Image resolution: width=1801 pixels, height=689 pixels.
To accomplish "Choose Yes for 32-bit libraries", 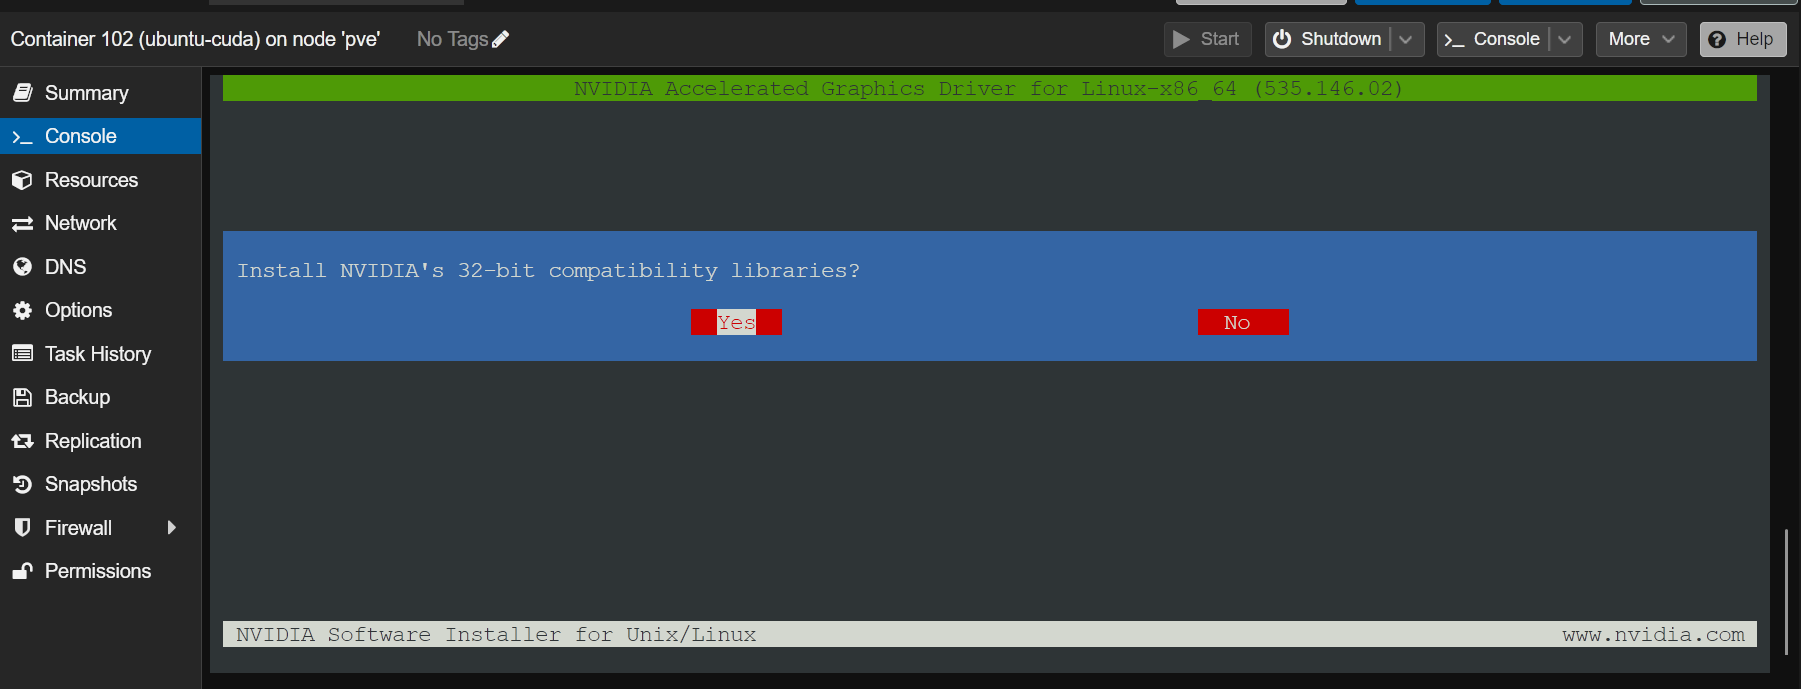I will coord(736,322).
